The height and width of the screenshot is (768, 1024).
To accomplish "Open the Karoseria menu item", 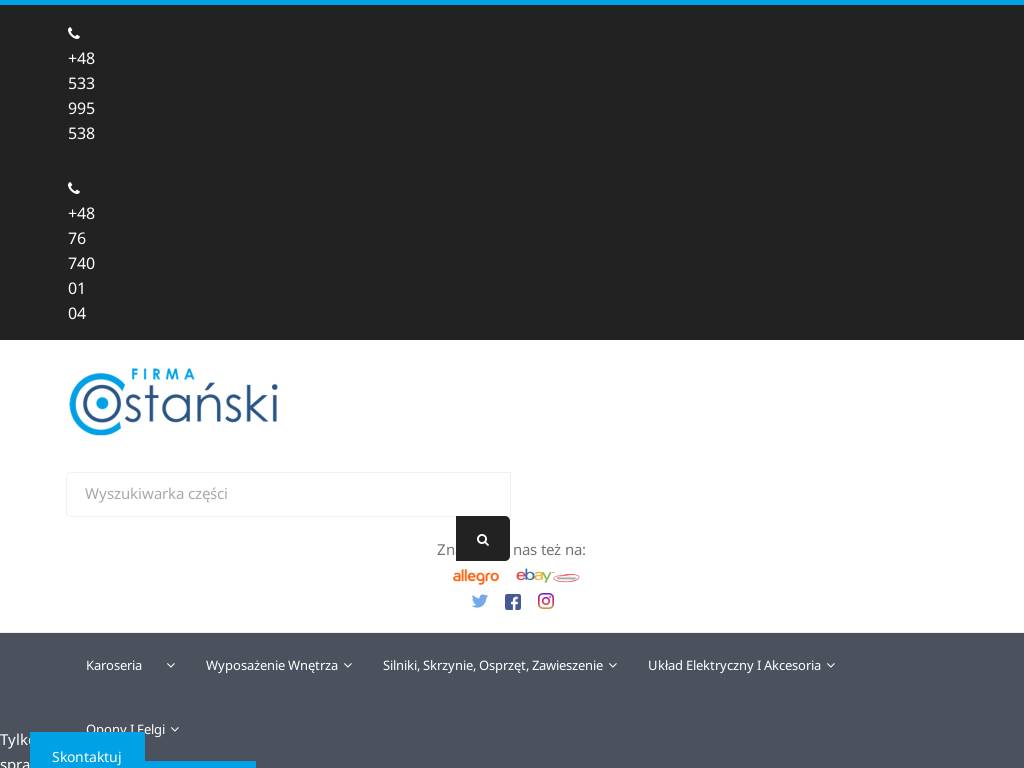I will [114, 665].
